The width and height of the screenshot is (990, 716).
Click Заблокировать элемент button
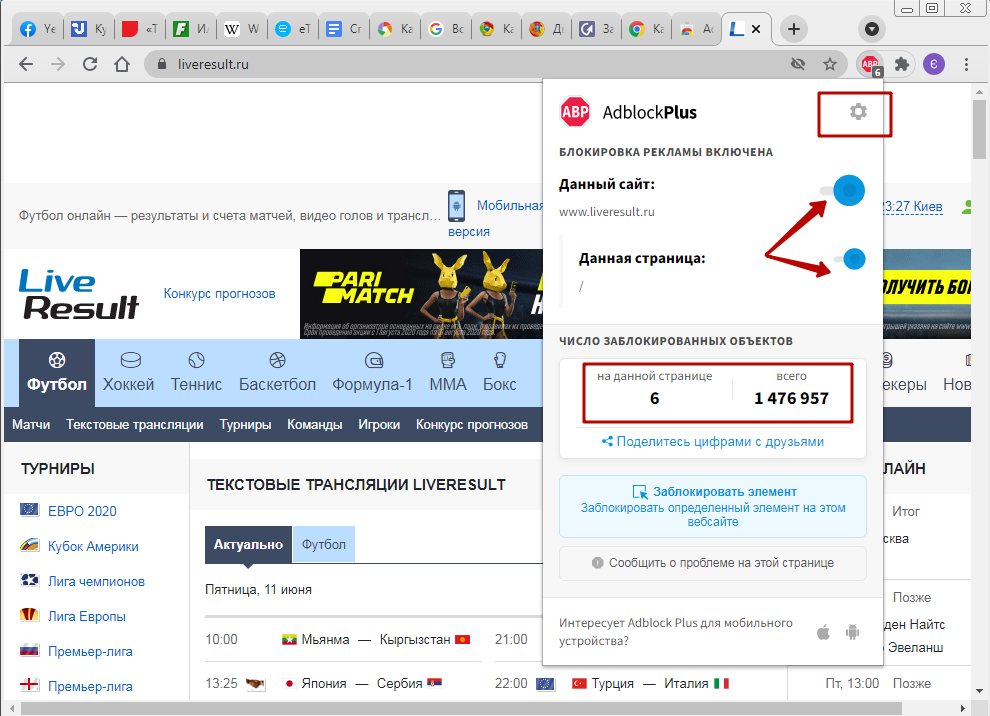click(713, 506)
